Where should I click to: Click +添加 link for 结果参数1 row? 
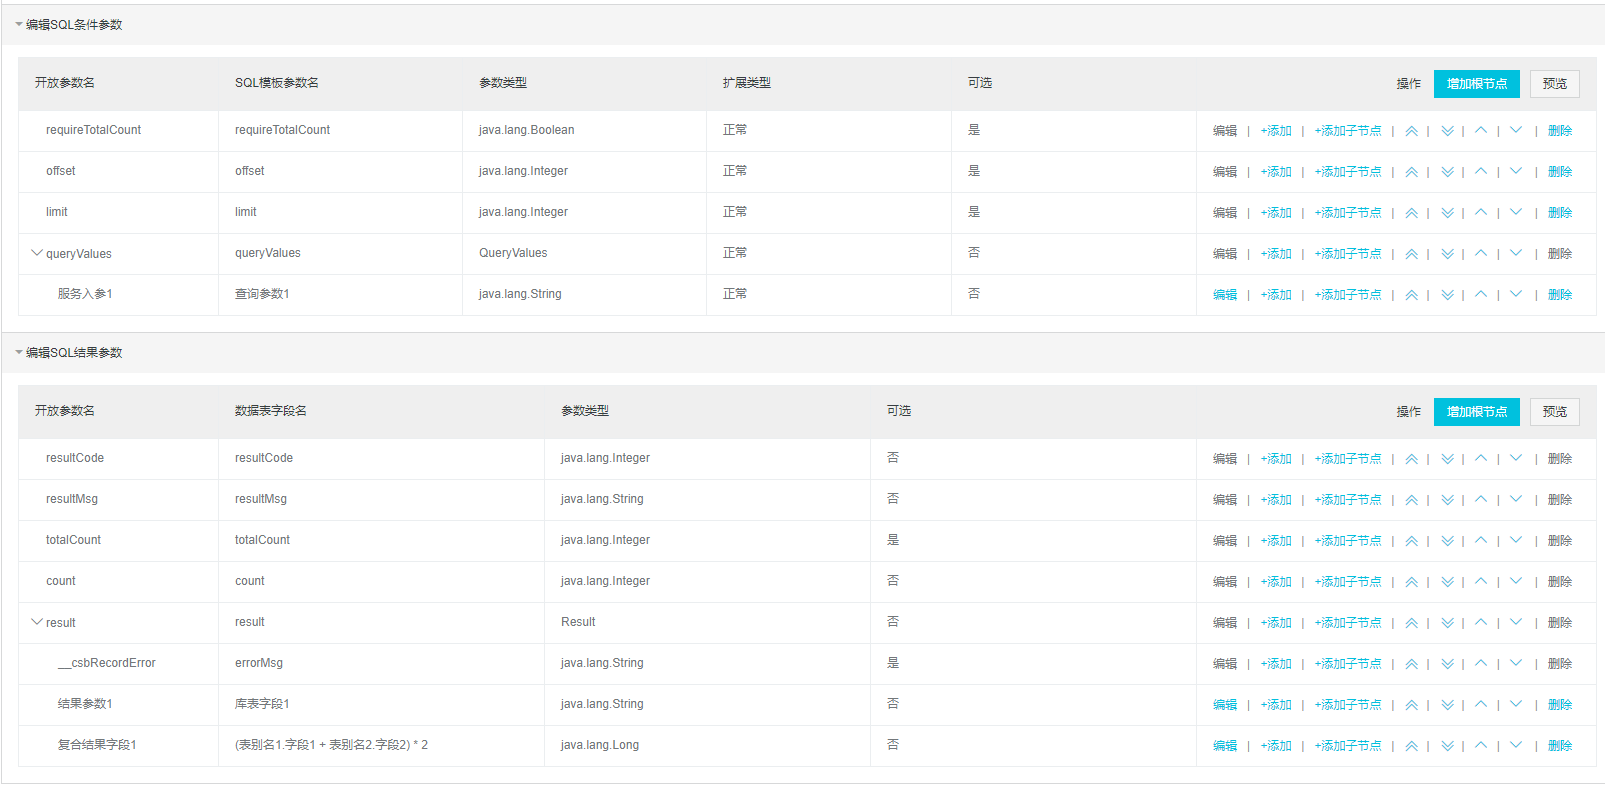click(1276, 705)
